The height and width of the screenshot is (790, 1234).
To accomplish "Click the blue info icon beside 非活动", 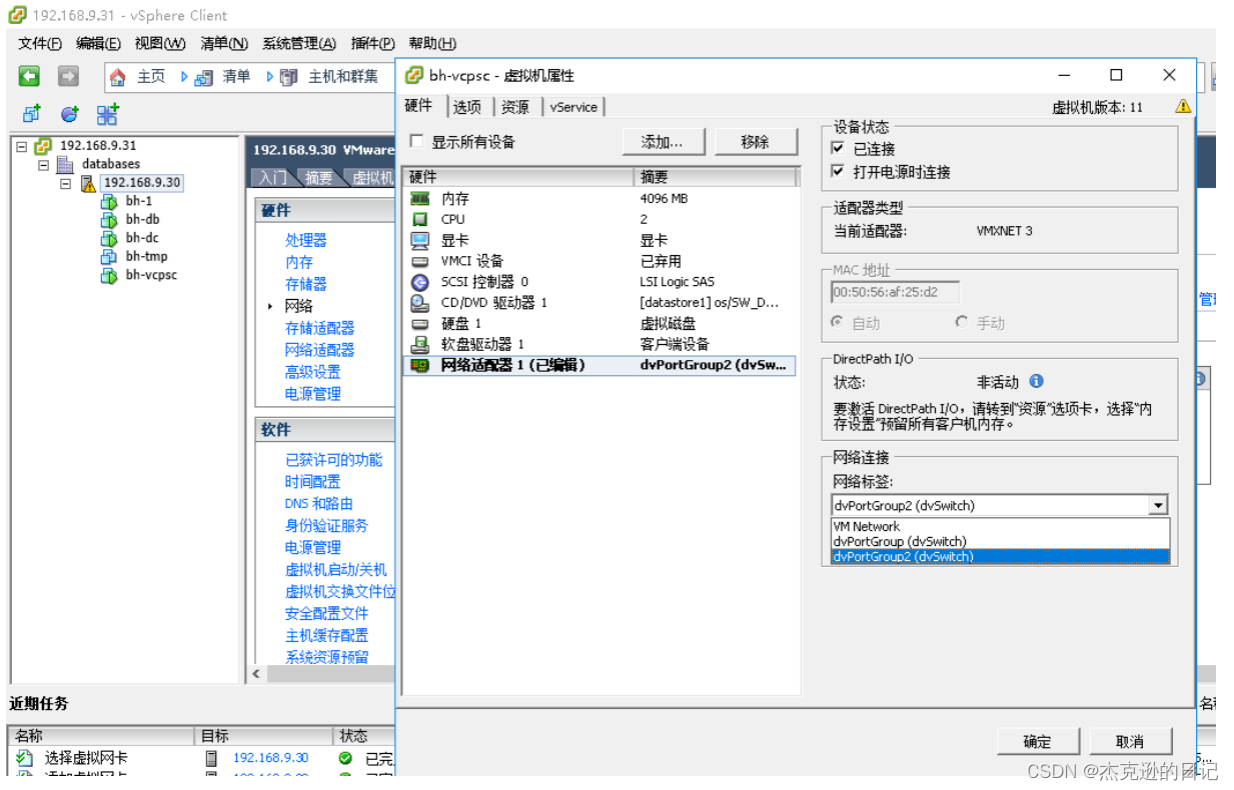I will (x=1036, y=381).
